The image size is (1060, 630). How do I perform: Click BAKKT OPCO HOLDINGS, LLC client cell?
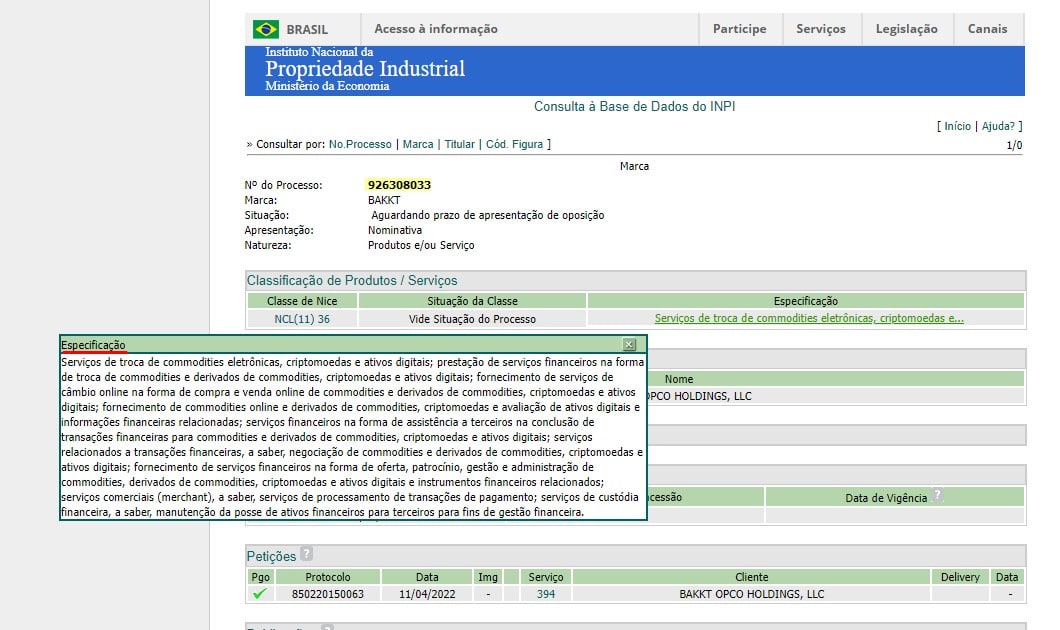[x=752, y=594]
